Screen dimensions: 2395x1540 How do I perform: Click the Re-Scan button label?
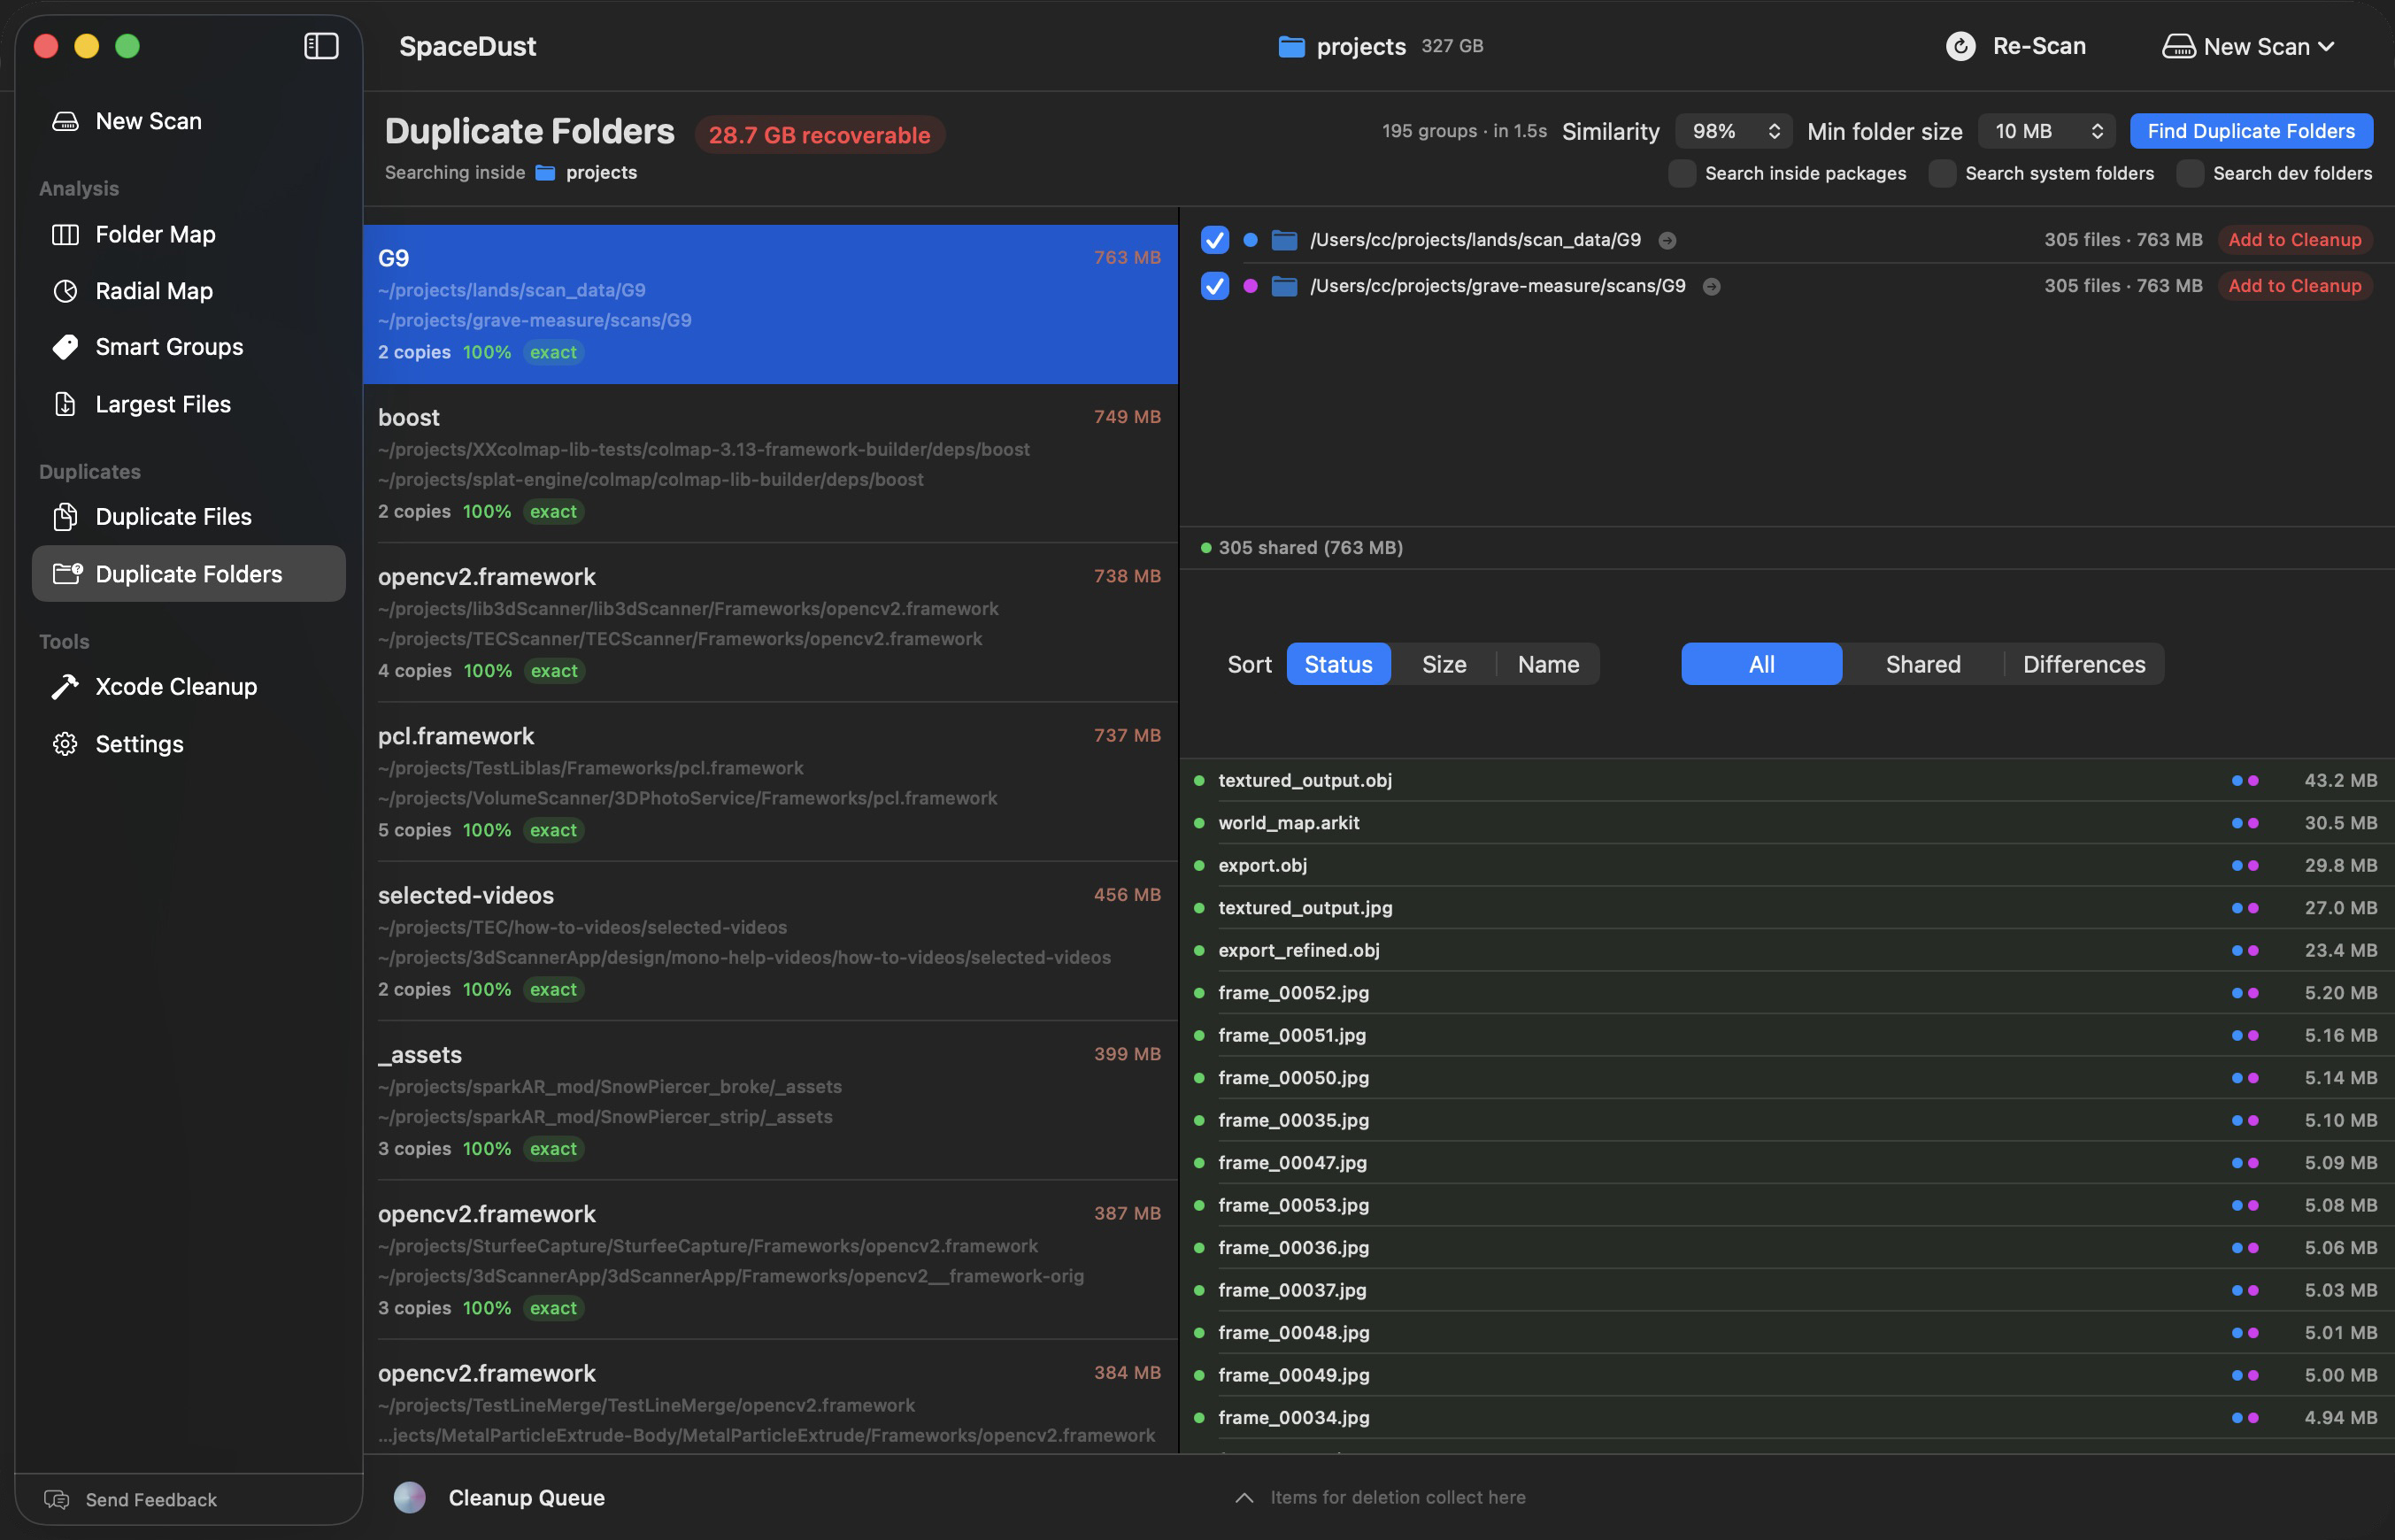[x=2039, y=46]
